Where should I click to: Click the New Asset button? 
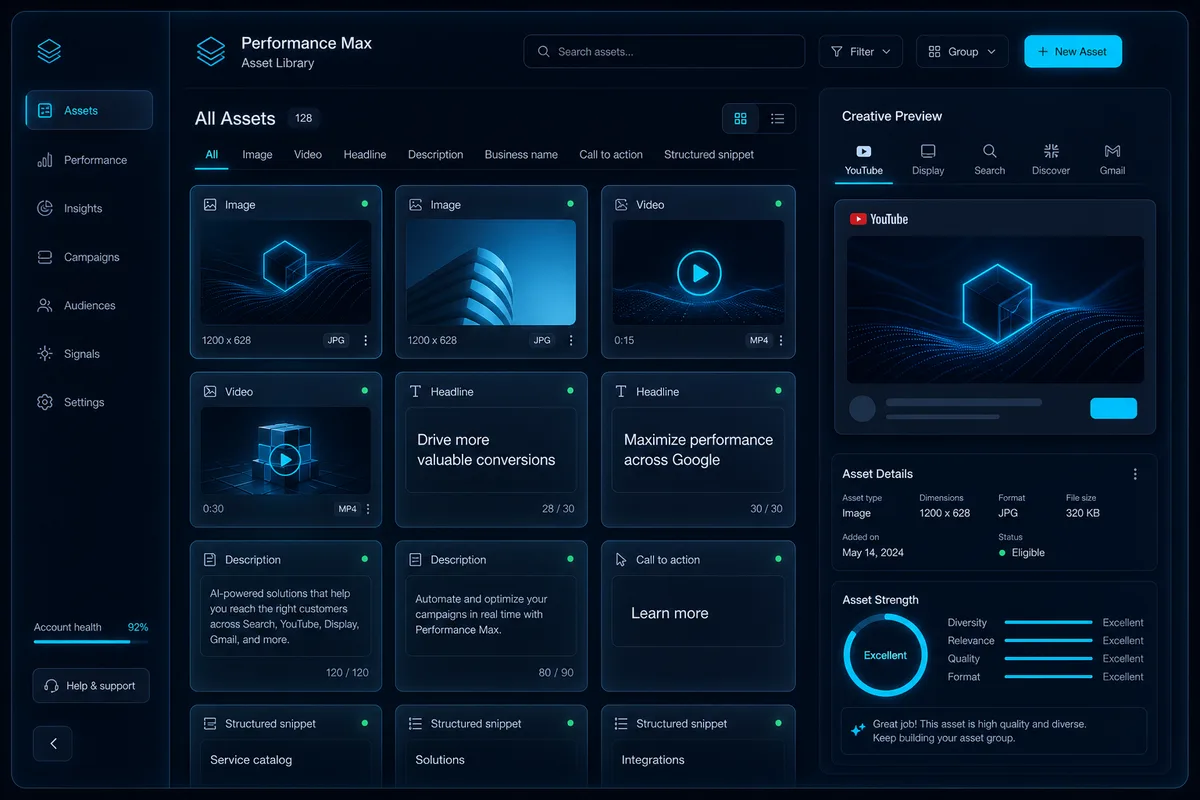tap(1073, 51)
